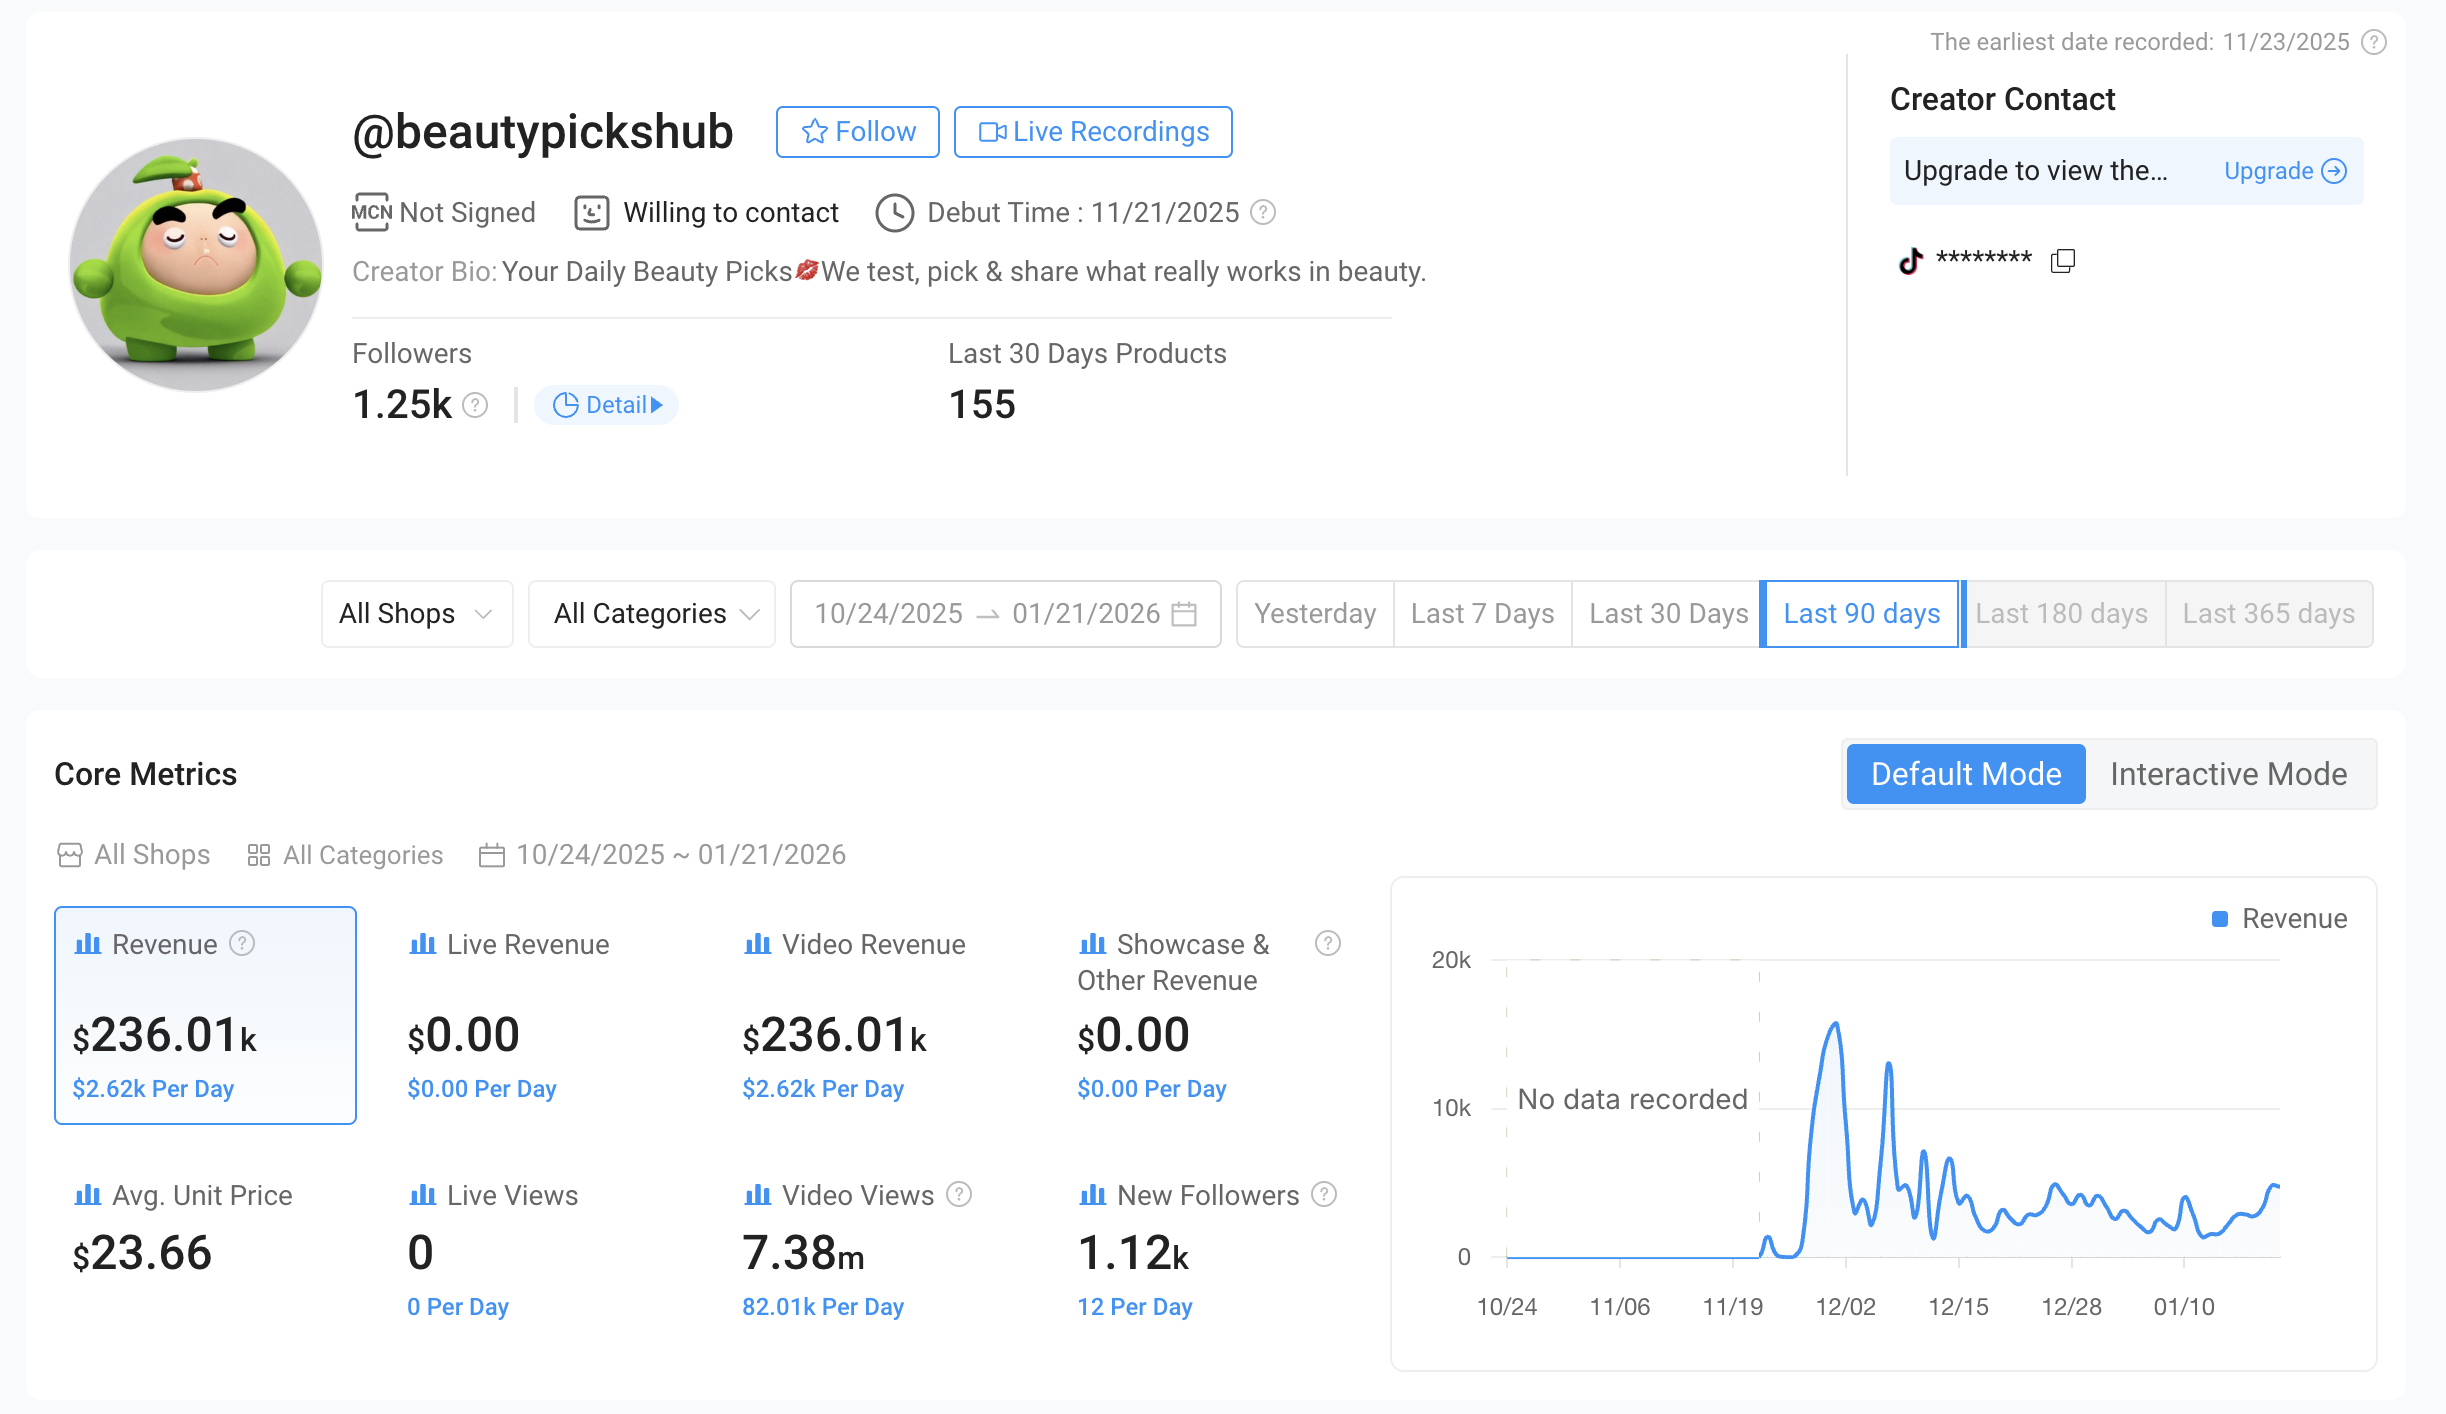Viewport: 2446px width, 1414px height.
Task: Click the TikTok logo icon in Creator Contact
Action: coord(1910,261)
